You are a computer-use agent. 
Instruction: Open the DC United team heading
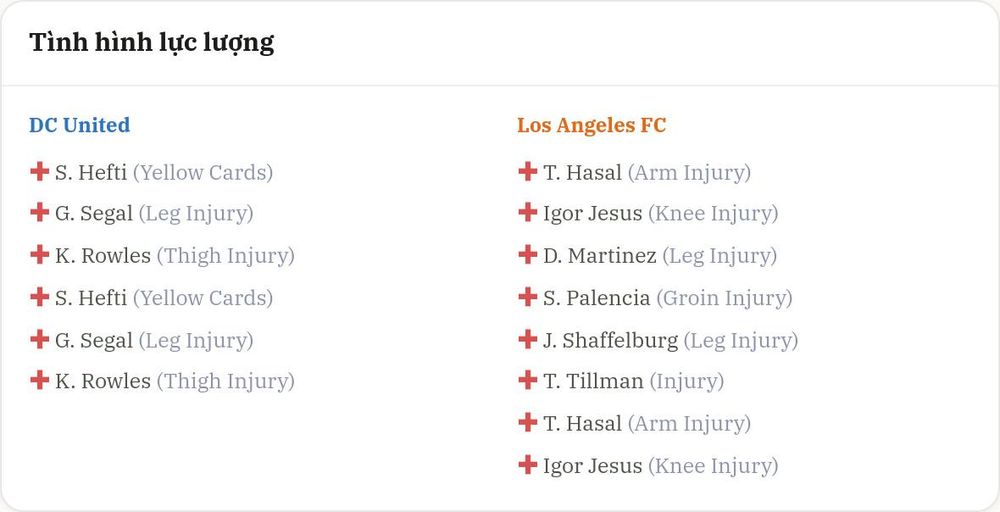coord(80,125)
